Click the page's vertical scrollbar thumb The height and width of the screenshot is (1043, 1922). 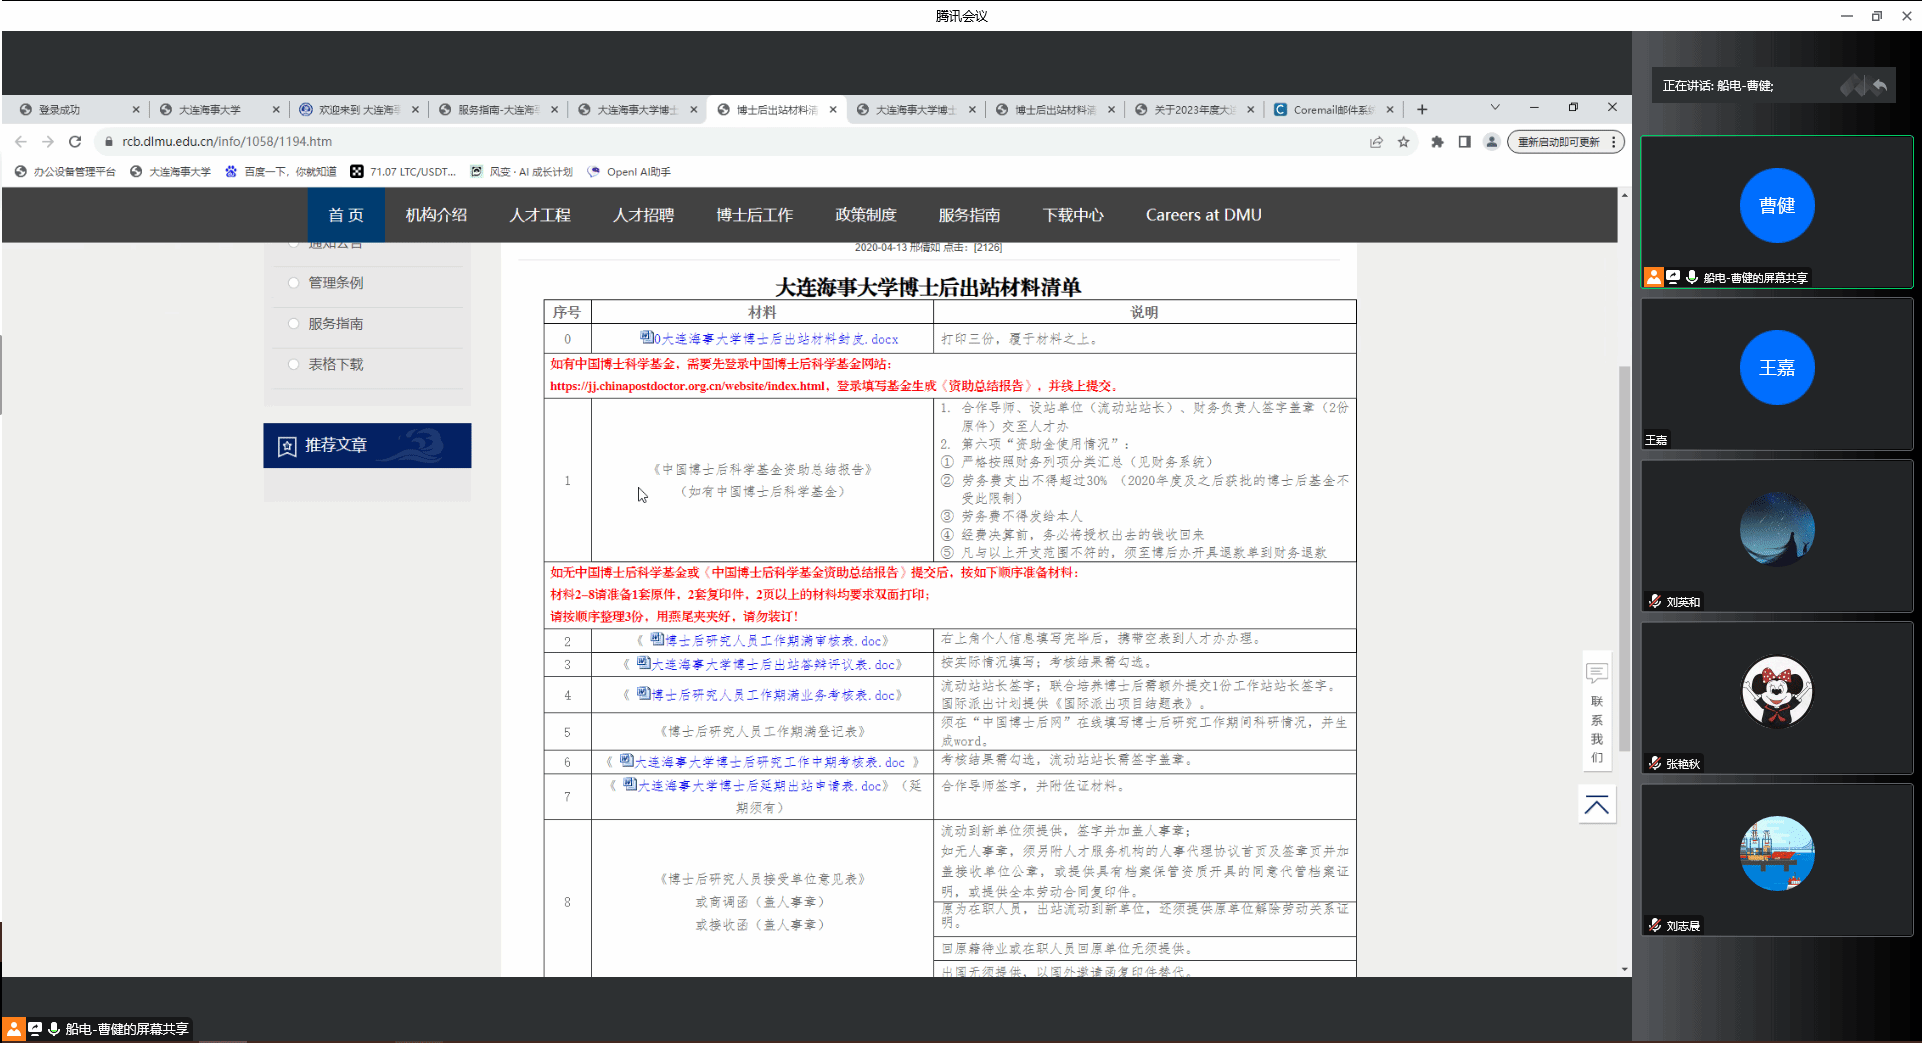point(1624,560)
